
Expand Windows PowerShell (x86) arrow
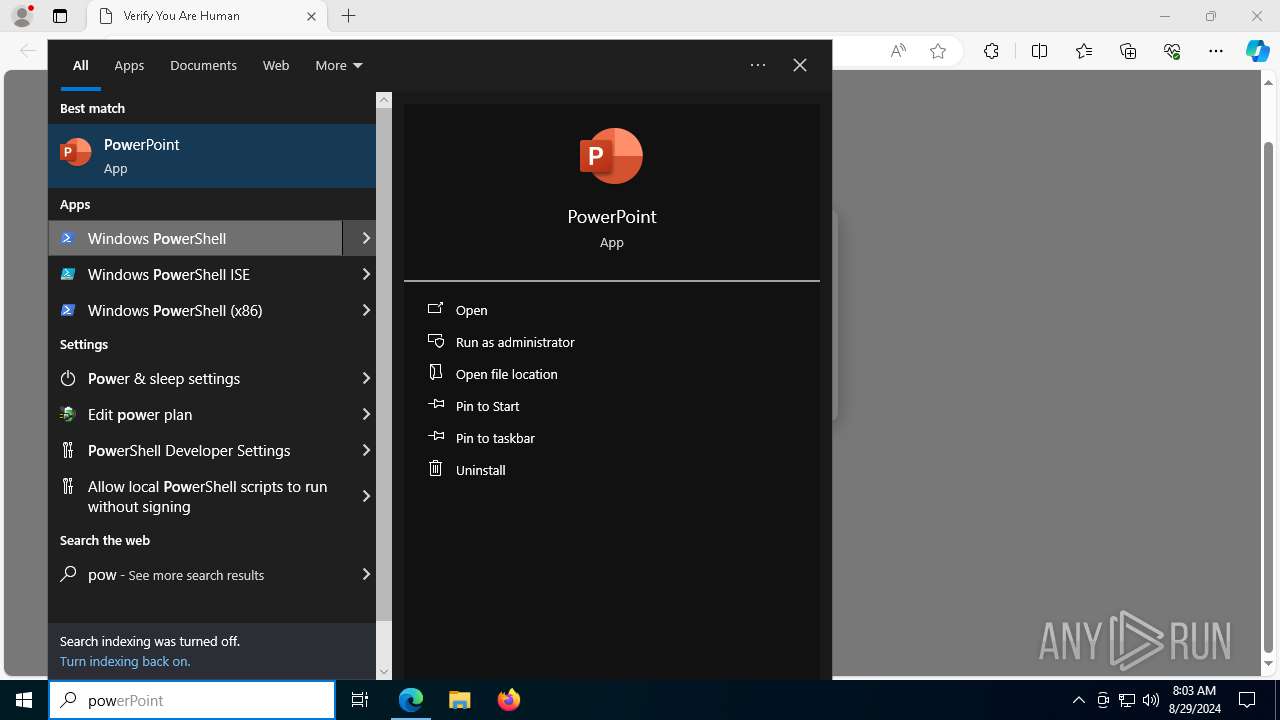tap(365, 310)
